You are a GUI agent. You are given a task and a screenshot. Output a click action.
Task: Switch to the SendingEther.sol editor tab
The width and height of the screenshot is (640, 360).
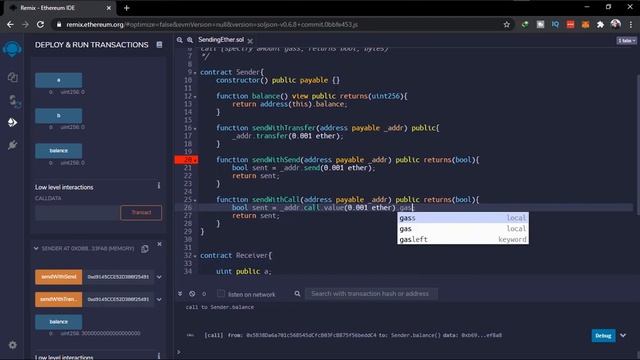click(x=221, y=40)
